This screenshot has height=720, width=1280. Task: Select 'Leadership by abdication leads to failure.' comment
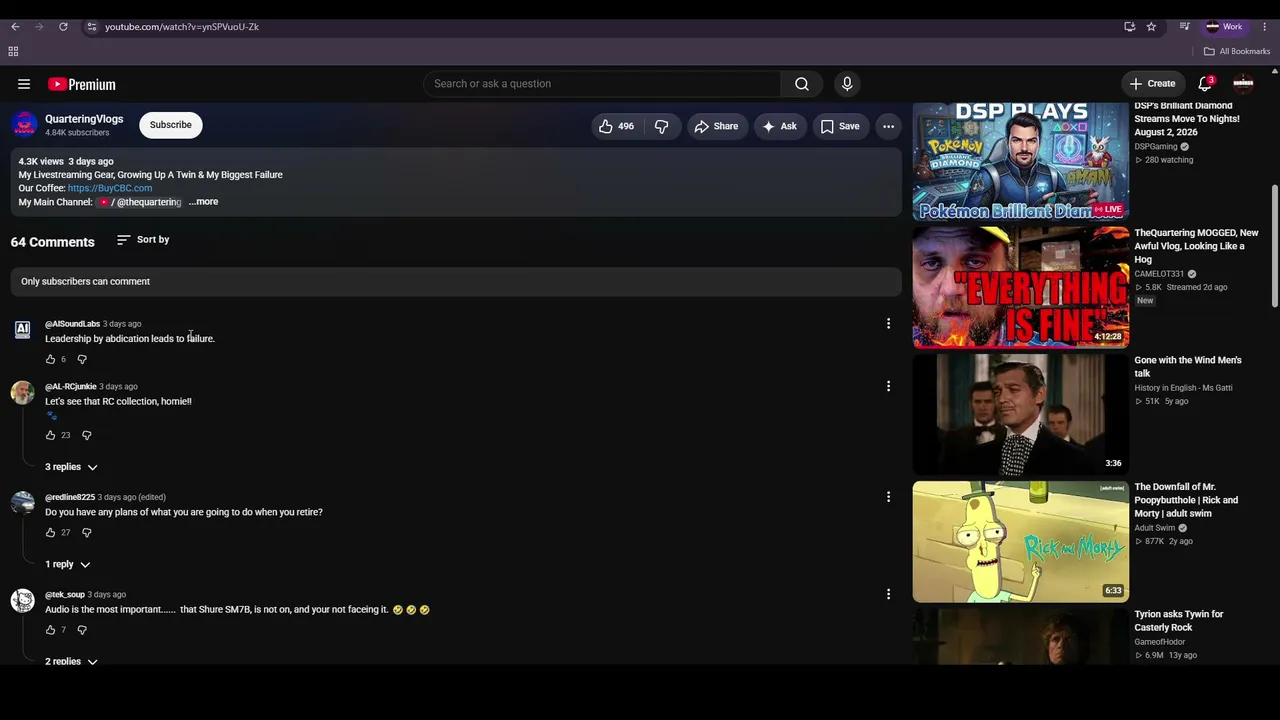[x=130, y=339]
